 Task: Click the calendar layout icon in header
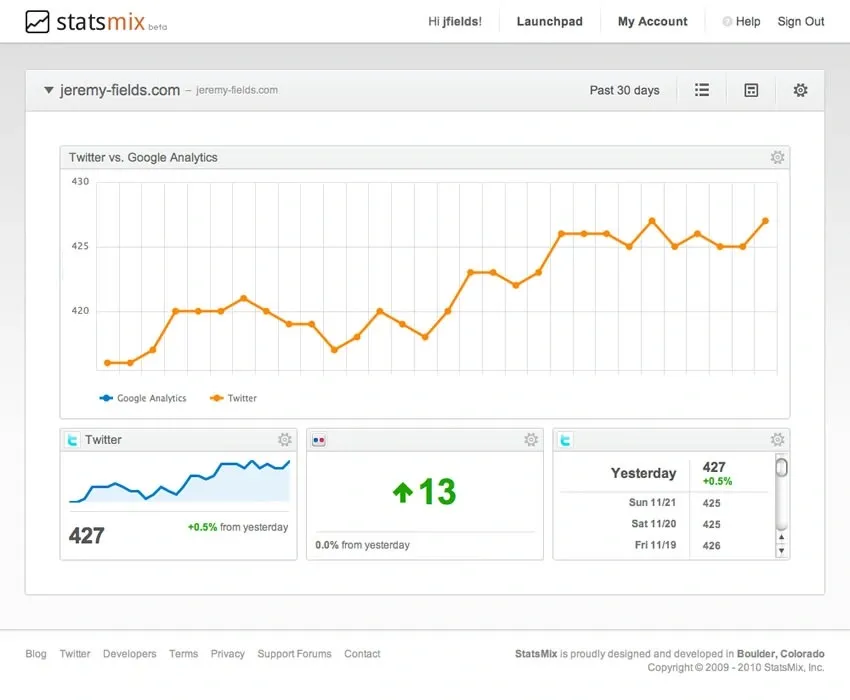click(x=751, y=90)
